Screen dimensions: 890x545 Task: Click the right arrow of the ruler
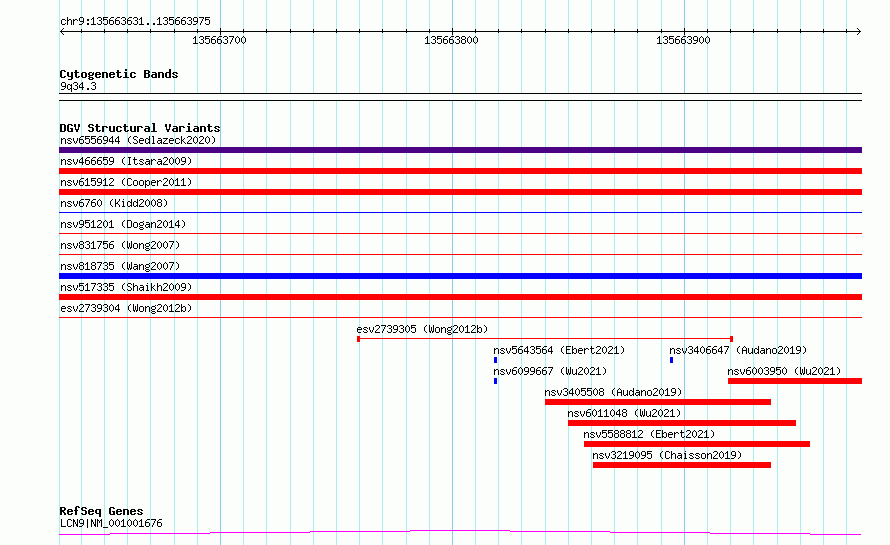click(859, 32)
